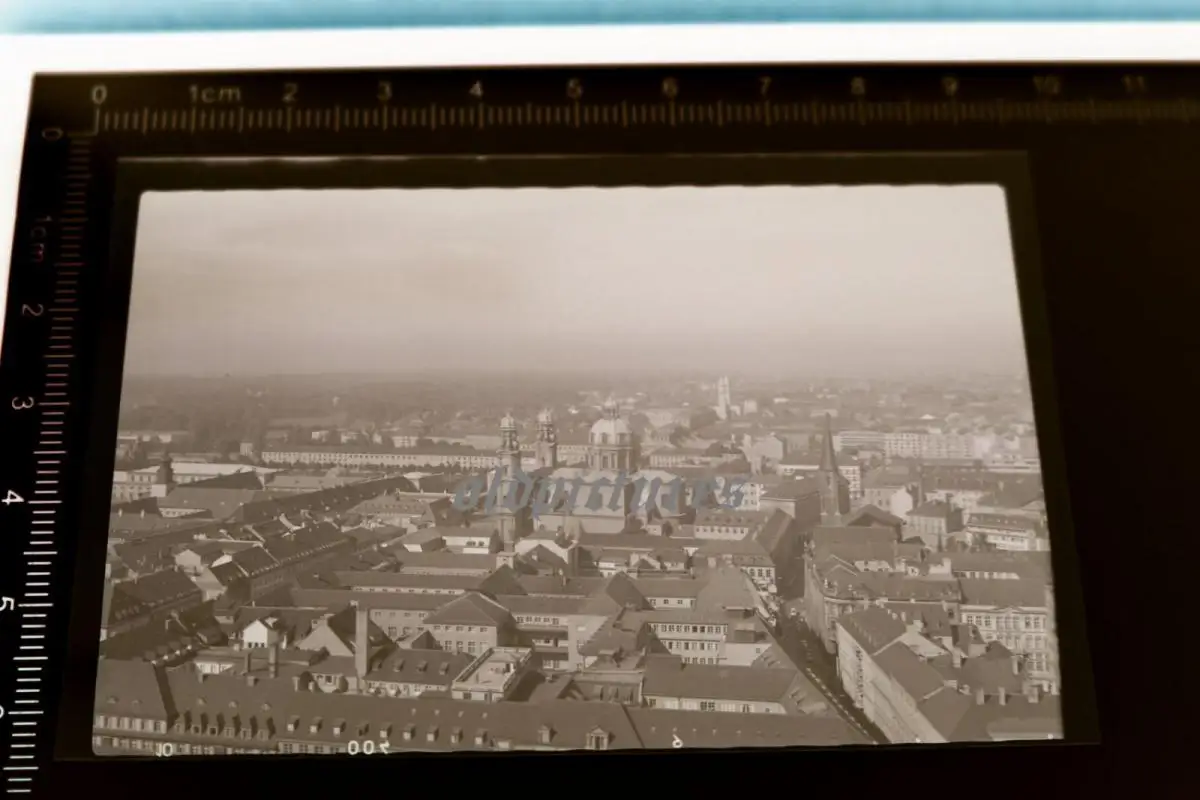This screenshot has width=1200, height=800.
Task: Click the number 3 on top ruler
Action: click(x=384, y=92)
